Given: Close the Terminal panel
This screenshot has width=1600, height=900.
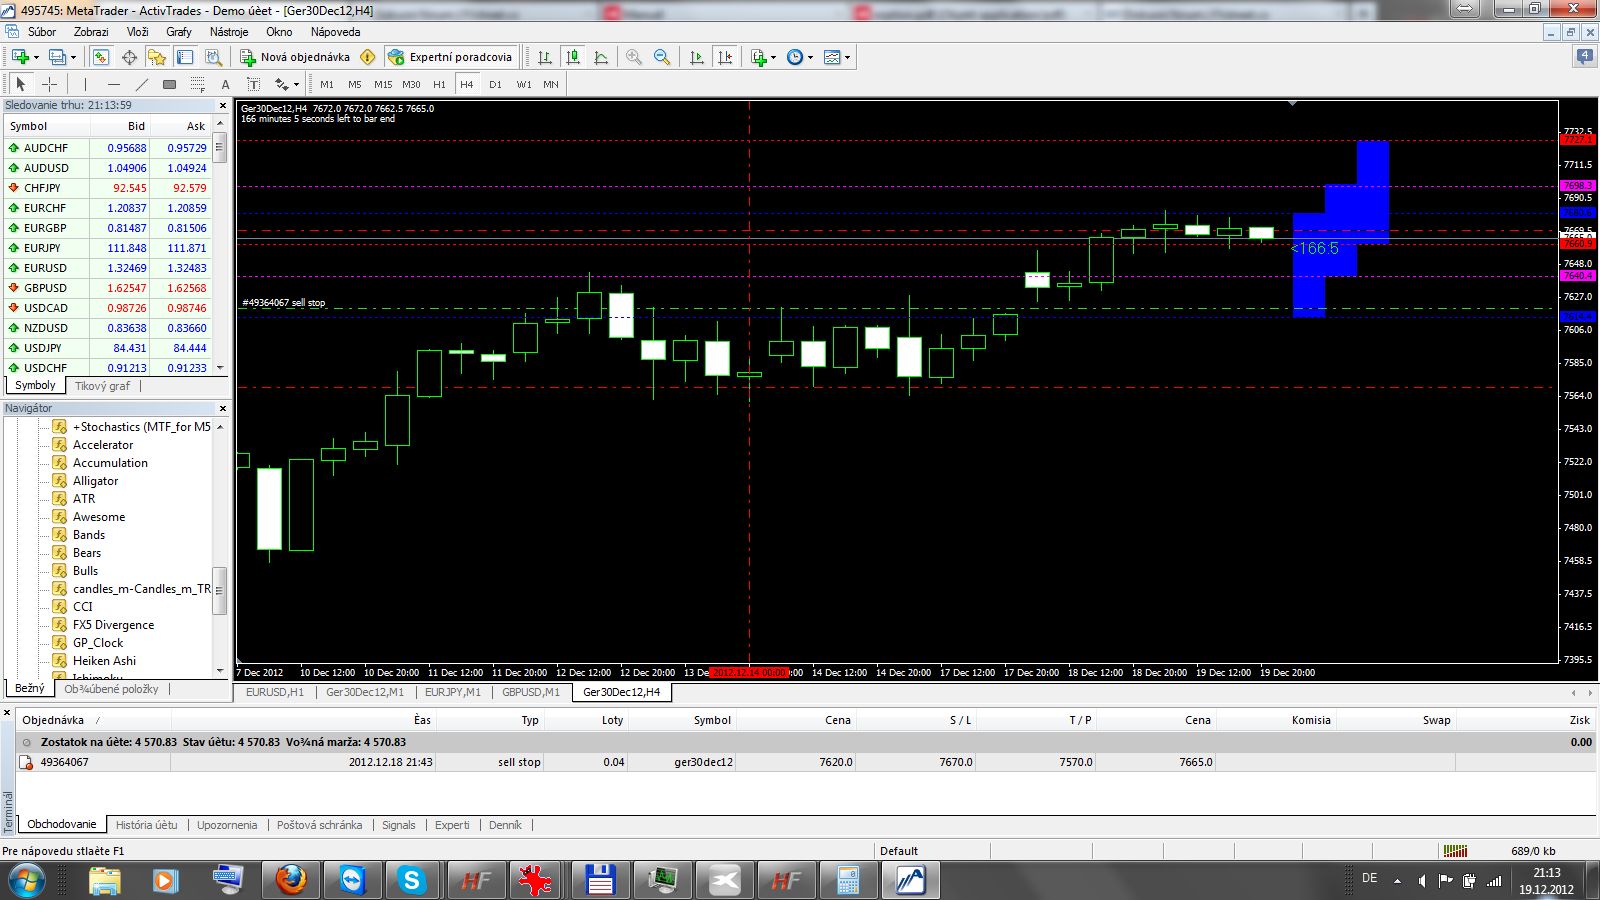Looking at the screenshot, I should (x=7, y=713).
